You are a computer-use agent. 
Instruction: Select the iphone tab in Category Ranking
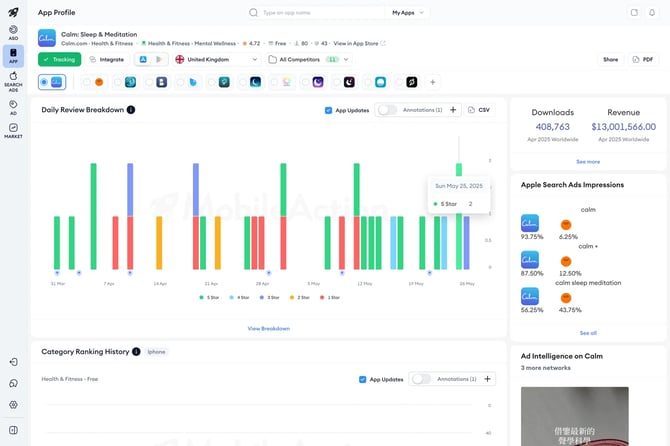pyautogui.click(x=156, y=352)
